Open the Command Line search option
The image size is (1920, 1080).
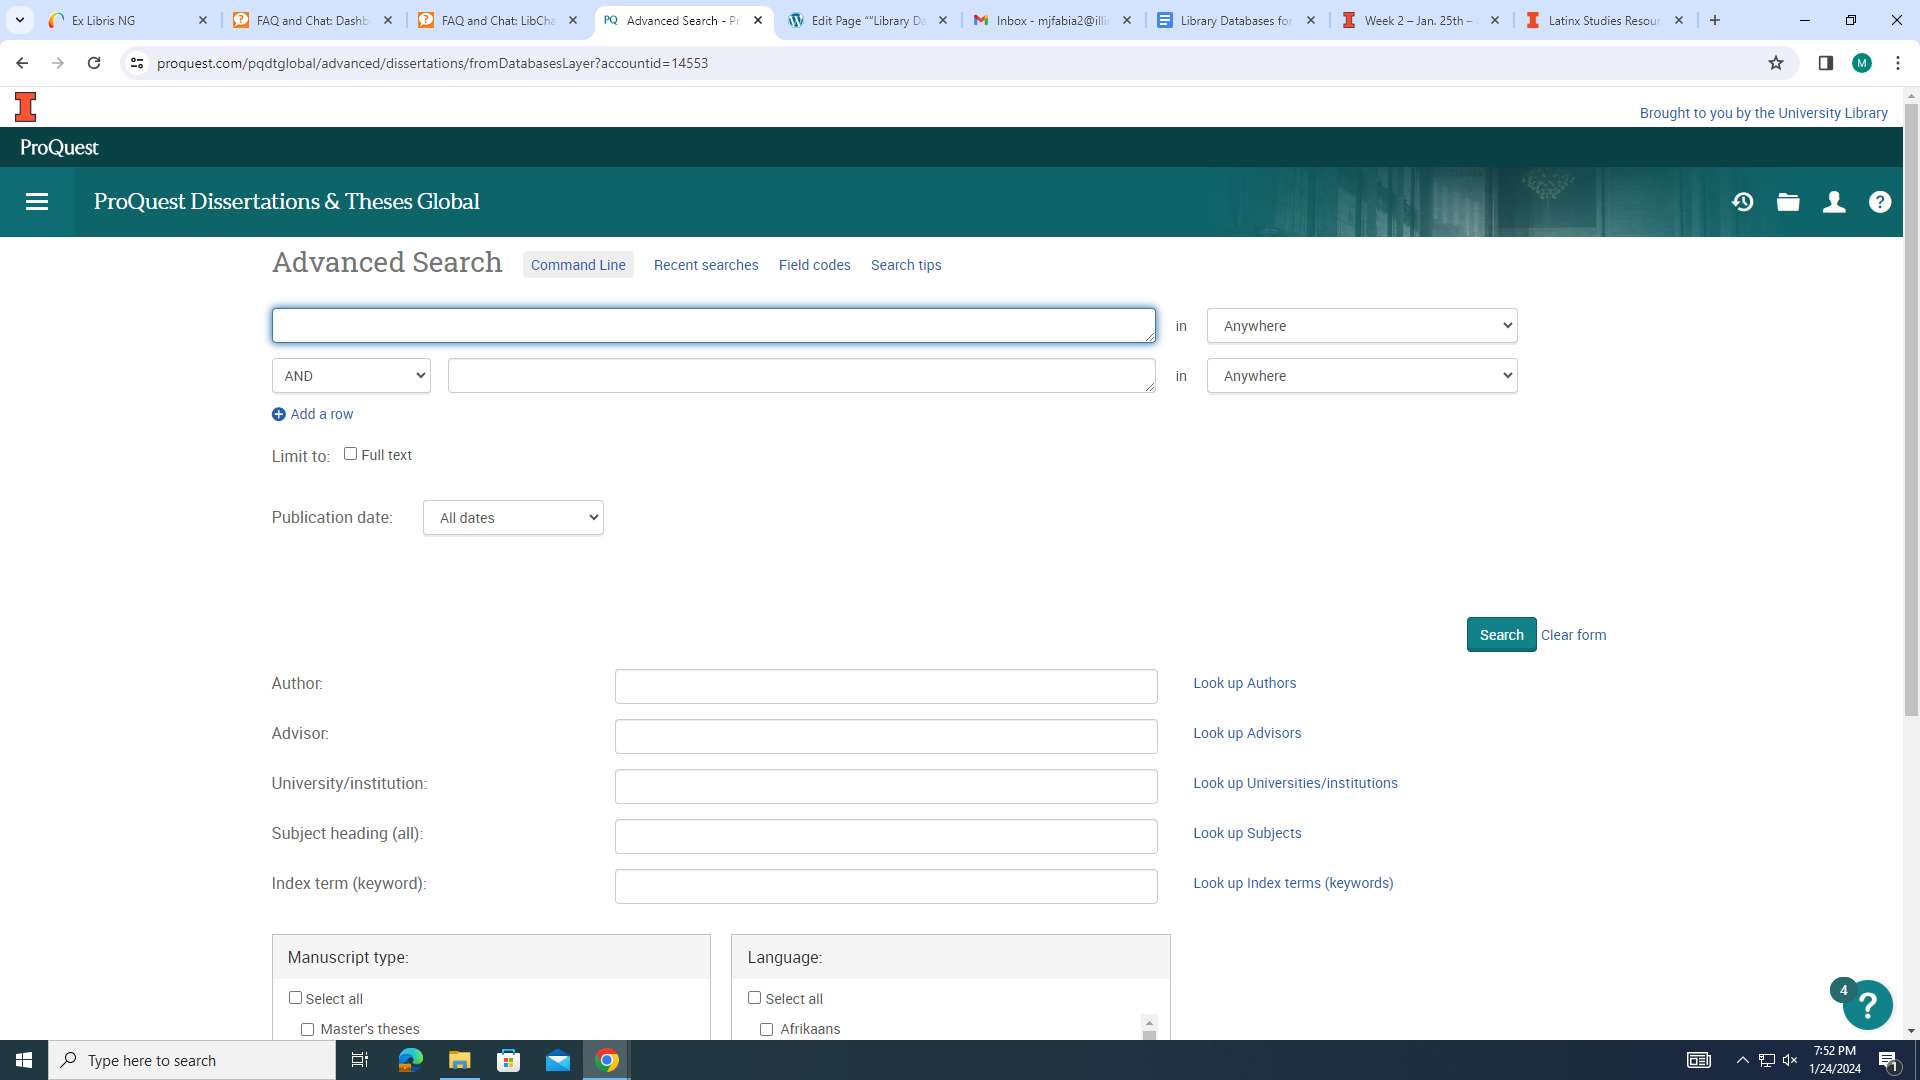[578, 265]
